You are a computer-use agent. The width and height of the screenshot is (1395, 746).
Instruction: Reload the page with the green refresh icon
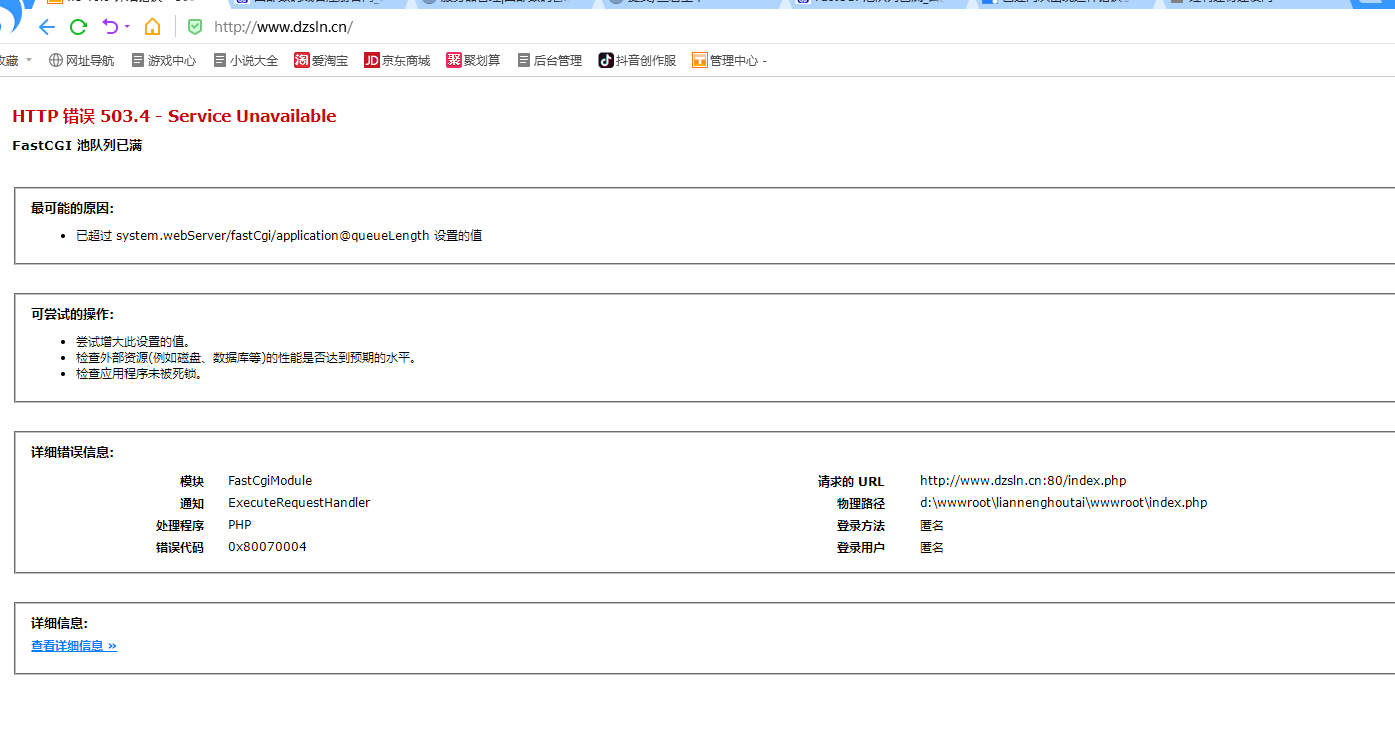pyautogui.click(x=78, y=27)
